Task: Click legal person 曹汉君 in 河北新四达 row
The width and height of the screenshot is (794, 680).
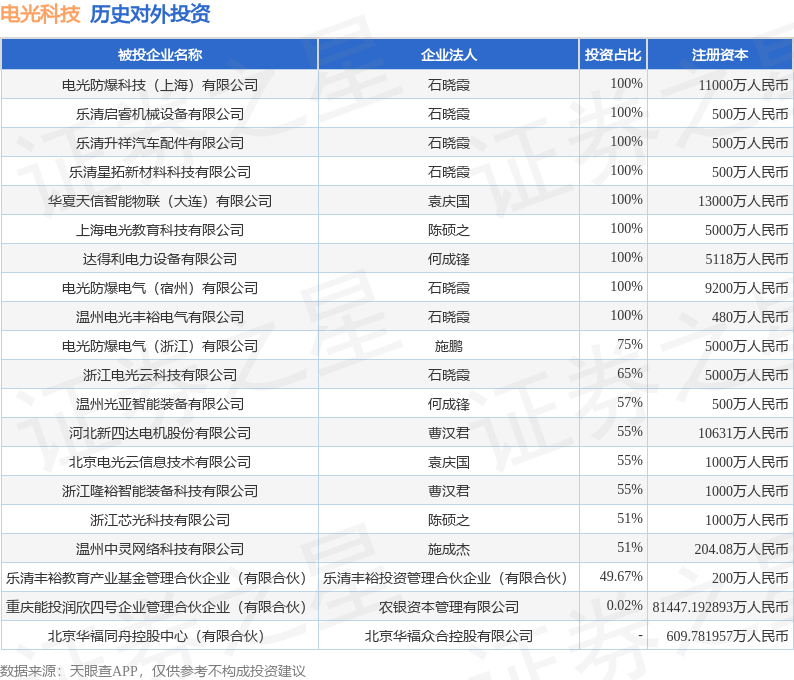Action: click(449, 433)
